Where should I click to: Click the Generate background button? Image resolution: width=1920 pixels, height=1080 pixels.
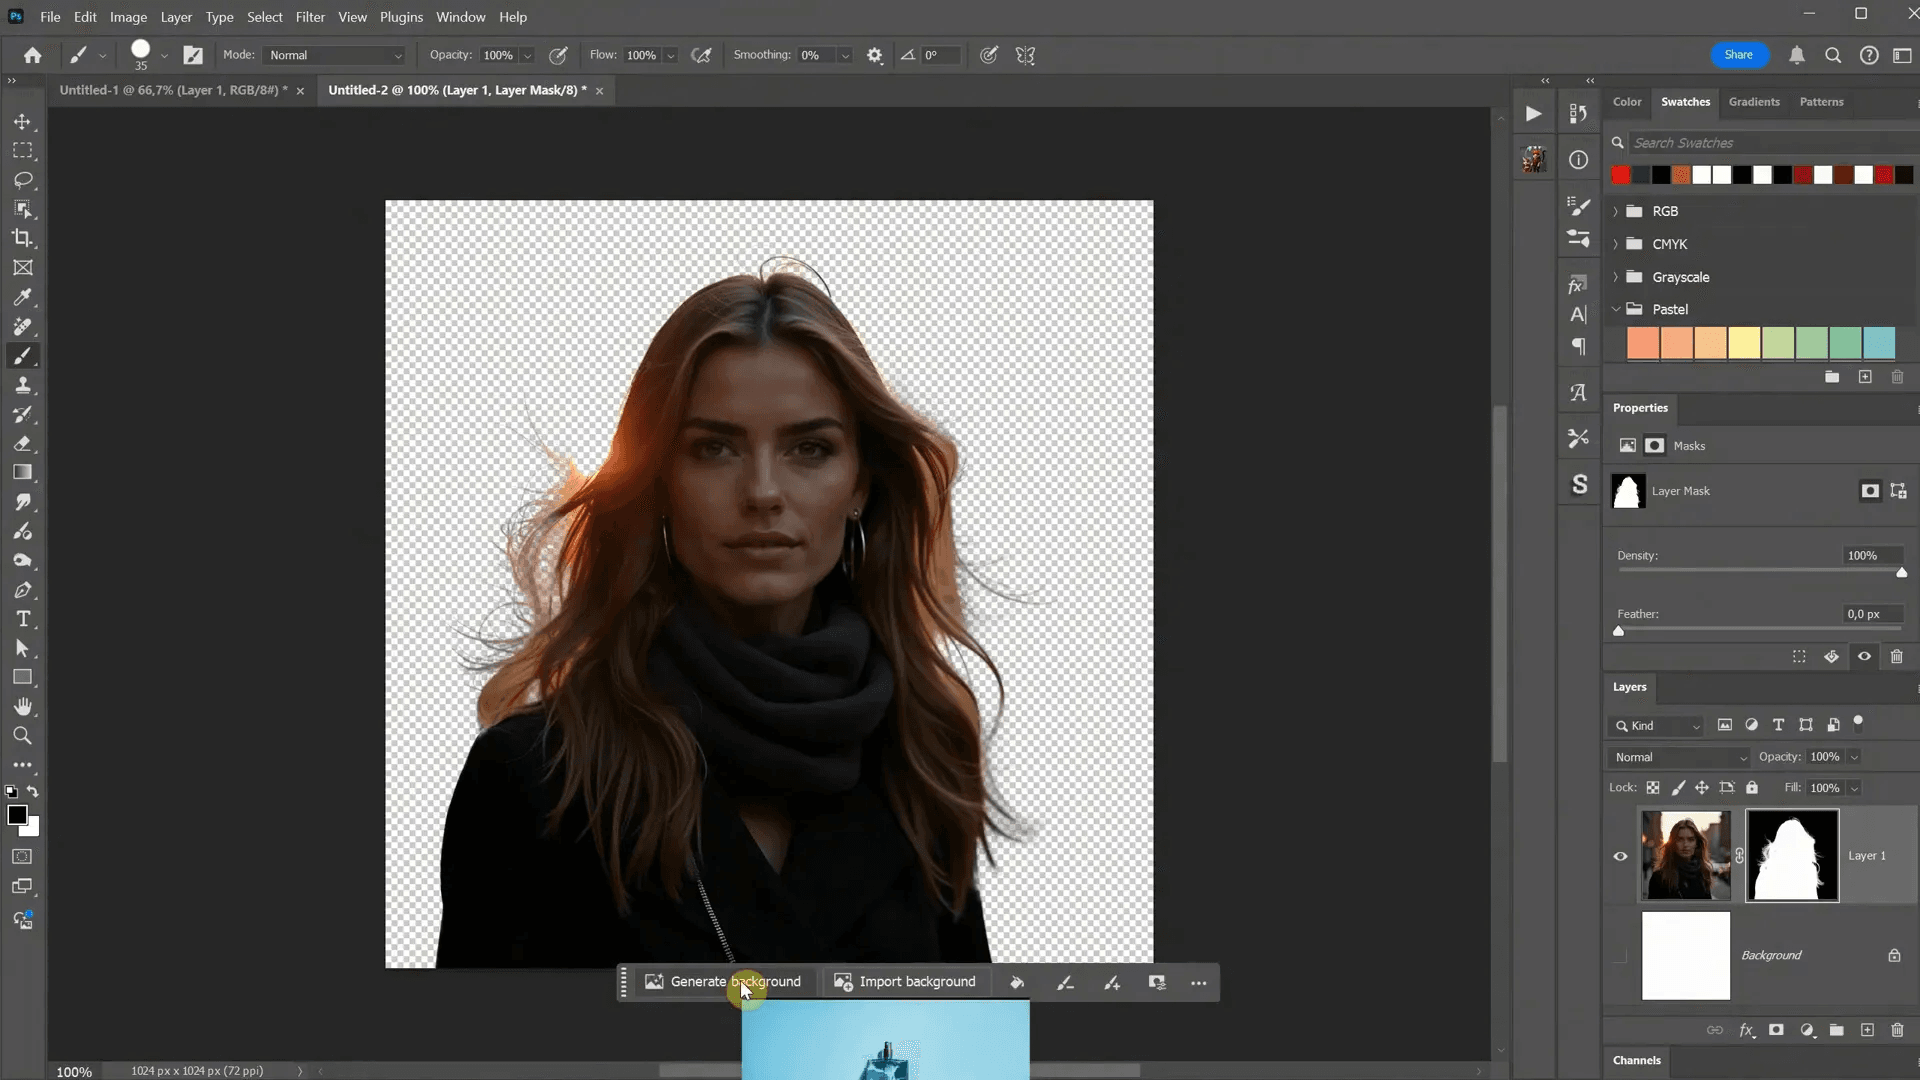coord(723,982)
